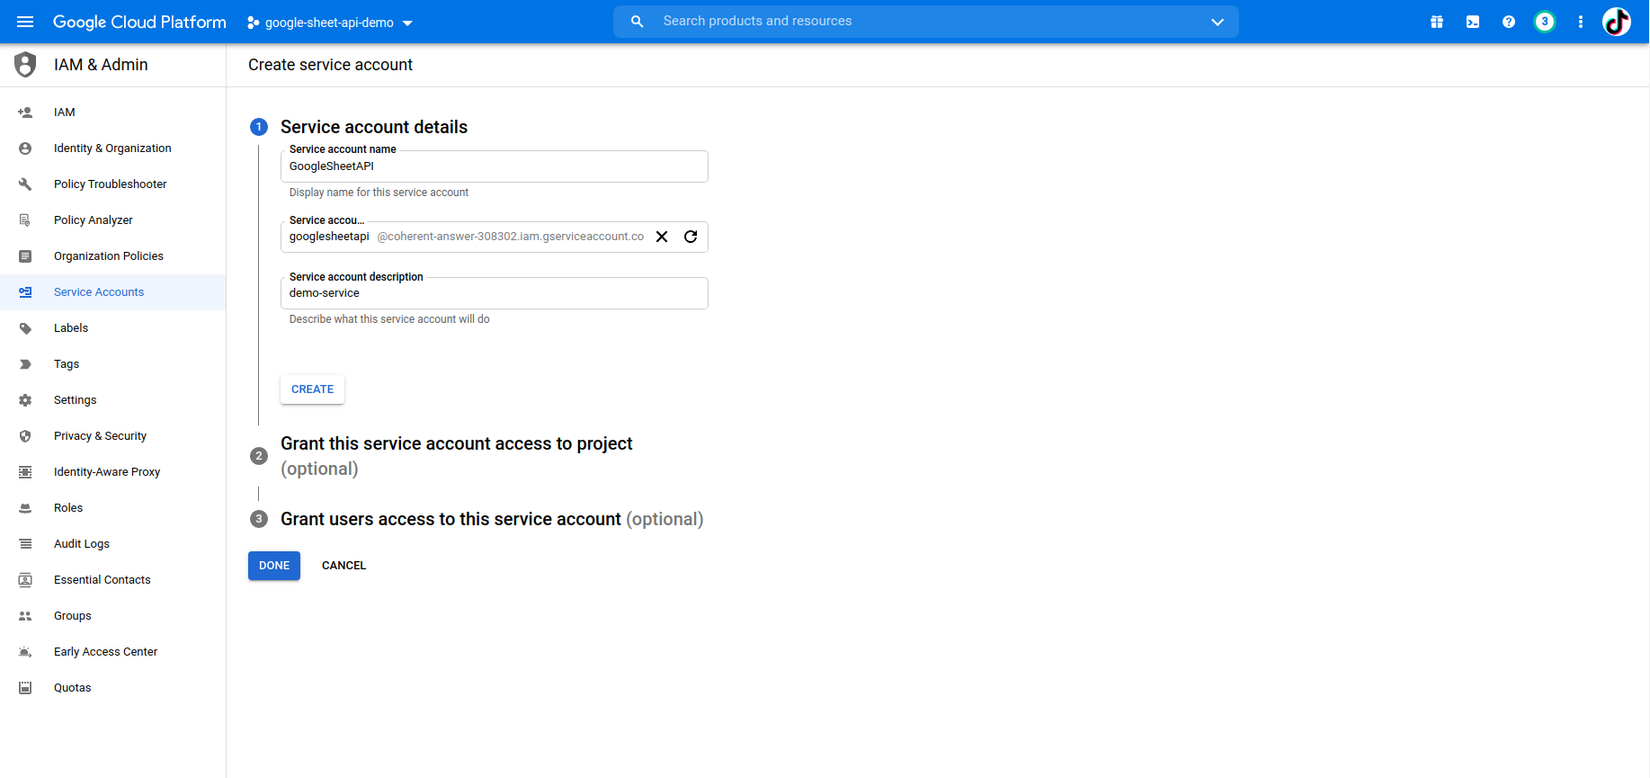Click the Google Cloud Platform logo
1650x778 pixels.
(139, 22)
